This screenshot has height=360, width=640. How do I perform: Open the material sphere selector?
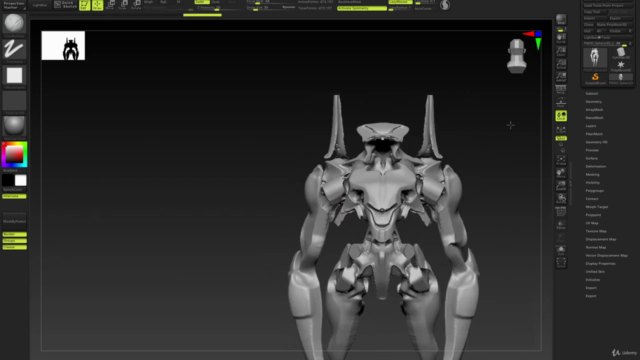pos(14,127)
